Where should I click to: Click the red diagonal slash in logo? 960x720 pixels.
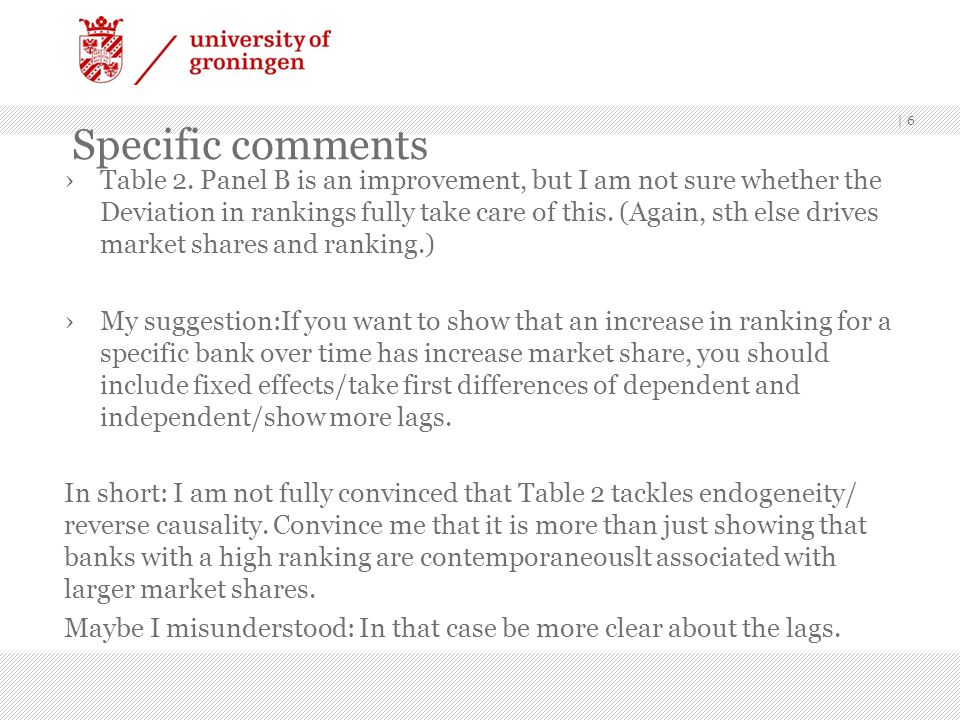pyautogui.click(x=156, y=60)
